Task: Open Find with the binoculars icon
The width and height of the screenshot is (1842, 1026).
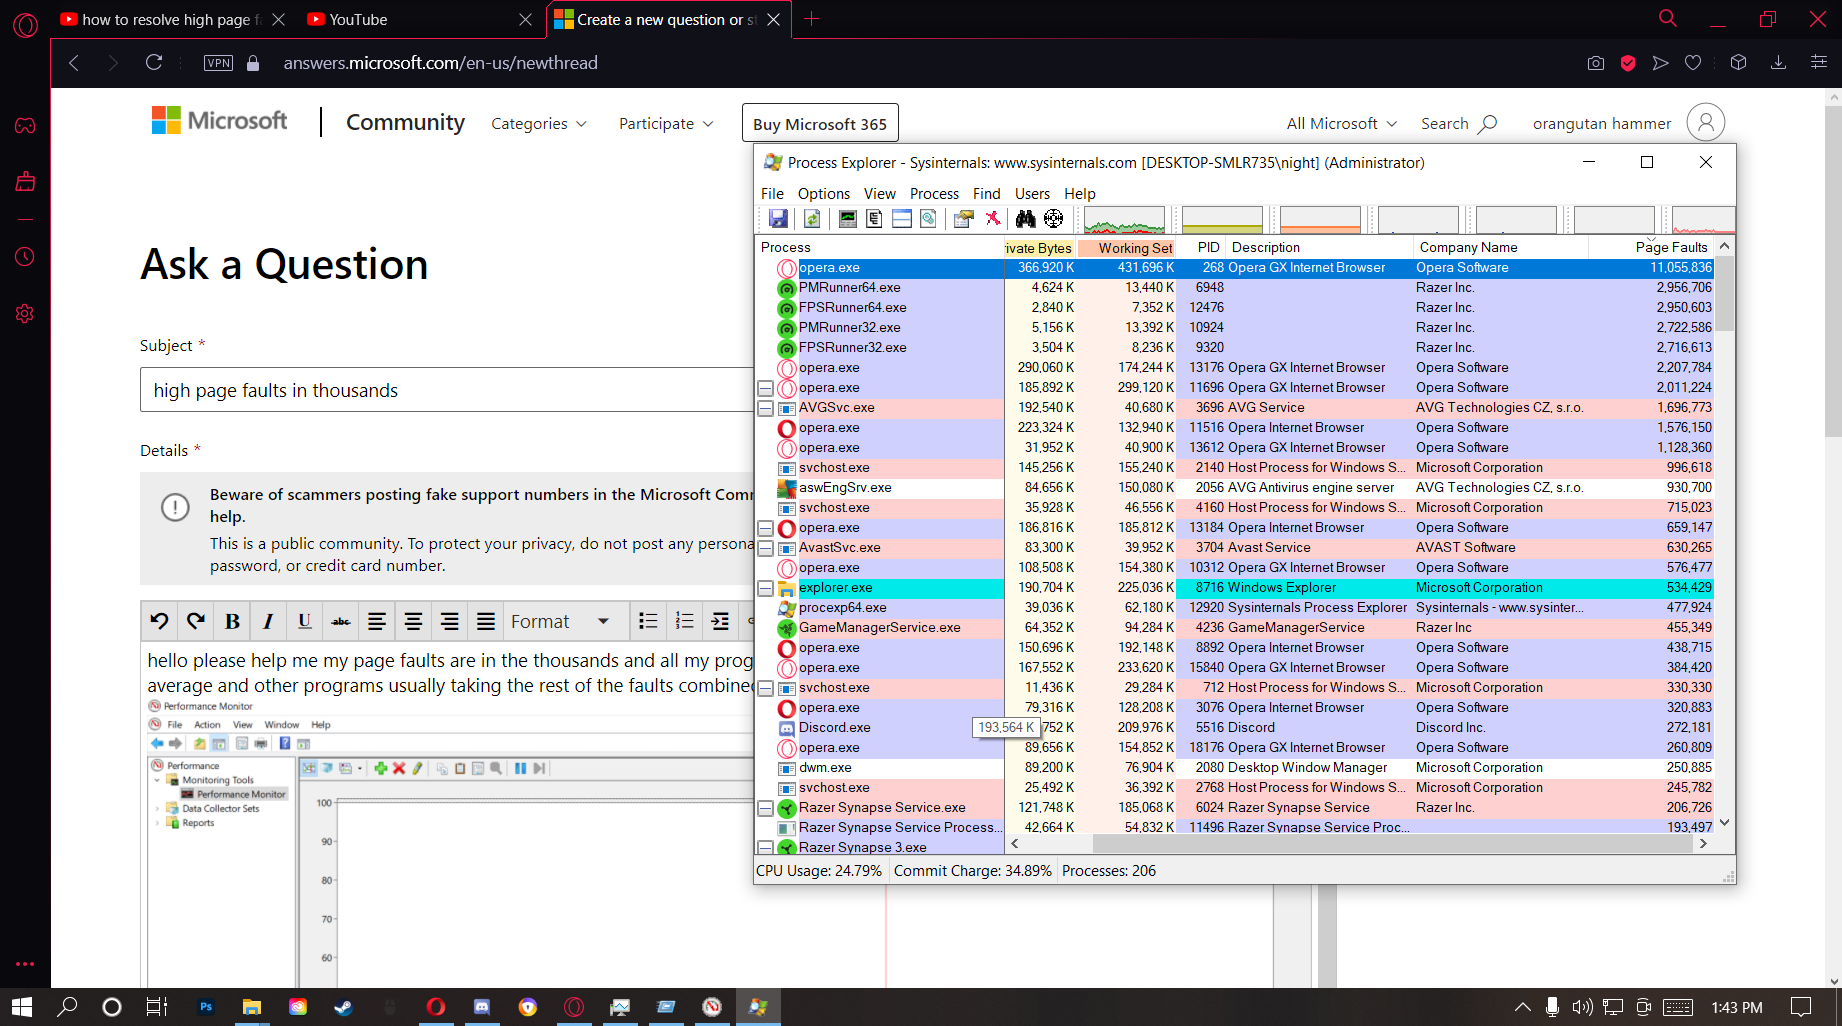Action: coord(1025,219)
